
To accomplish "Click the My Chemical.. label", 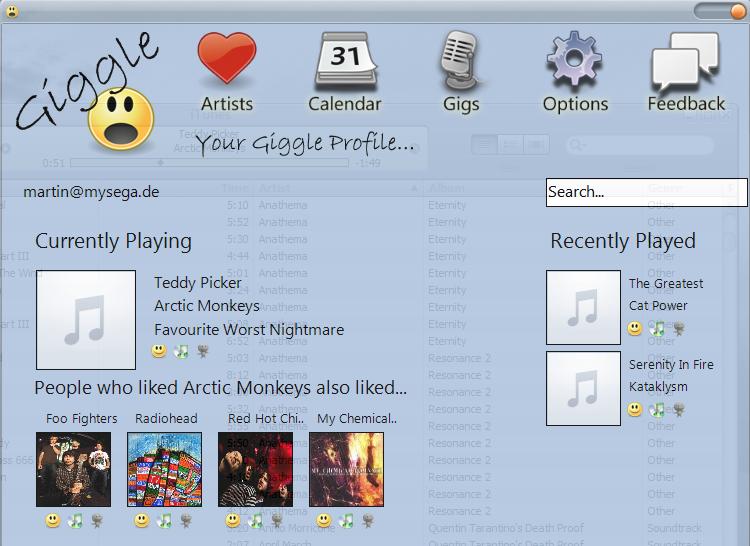I will [357, 419].
